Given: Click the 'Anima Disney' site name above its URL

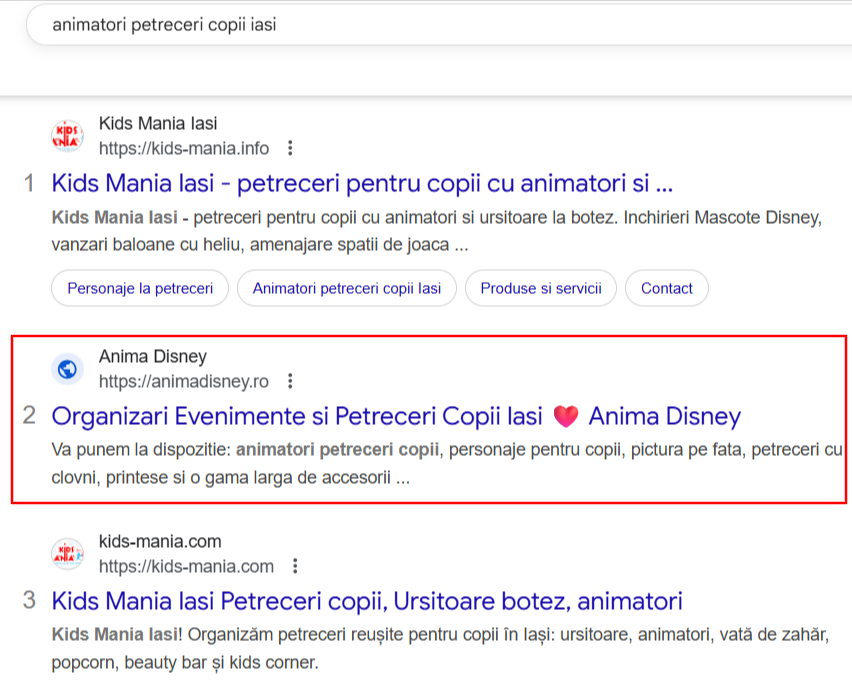Looking at the screenshot, I should (153, 356).
